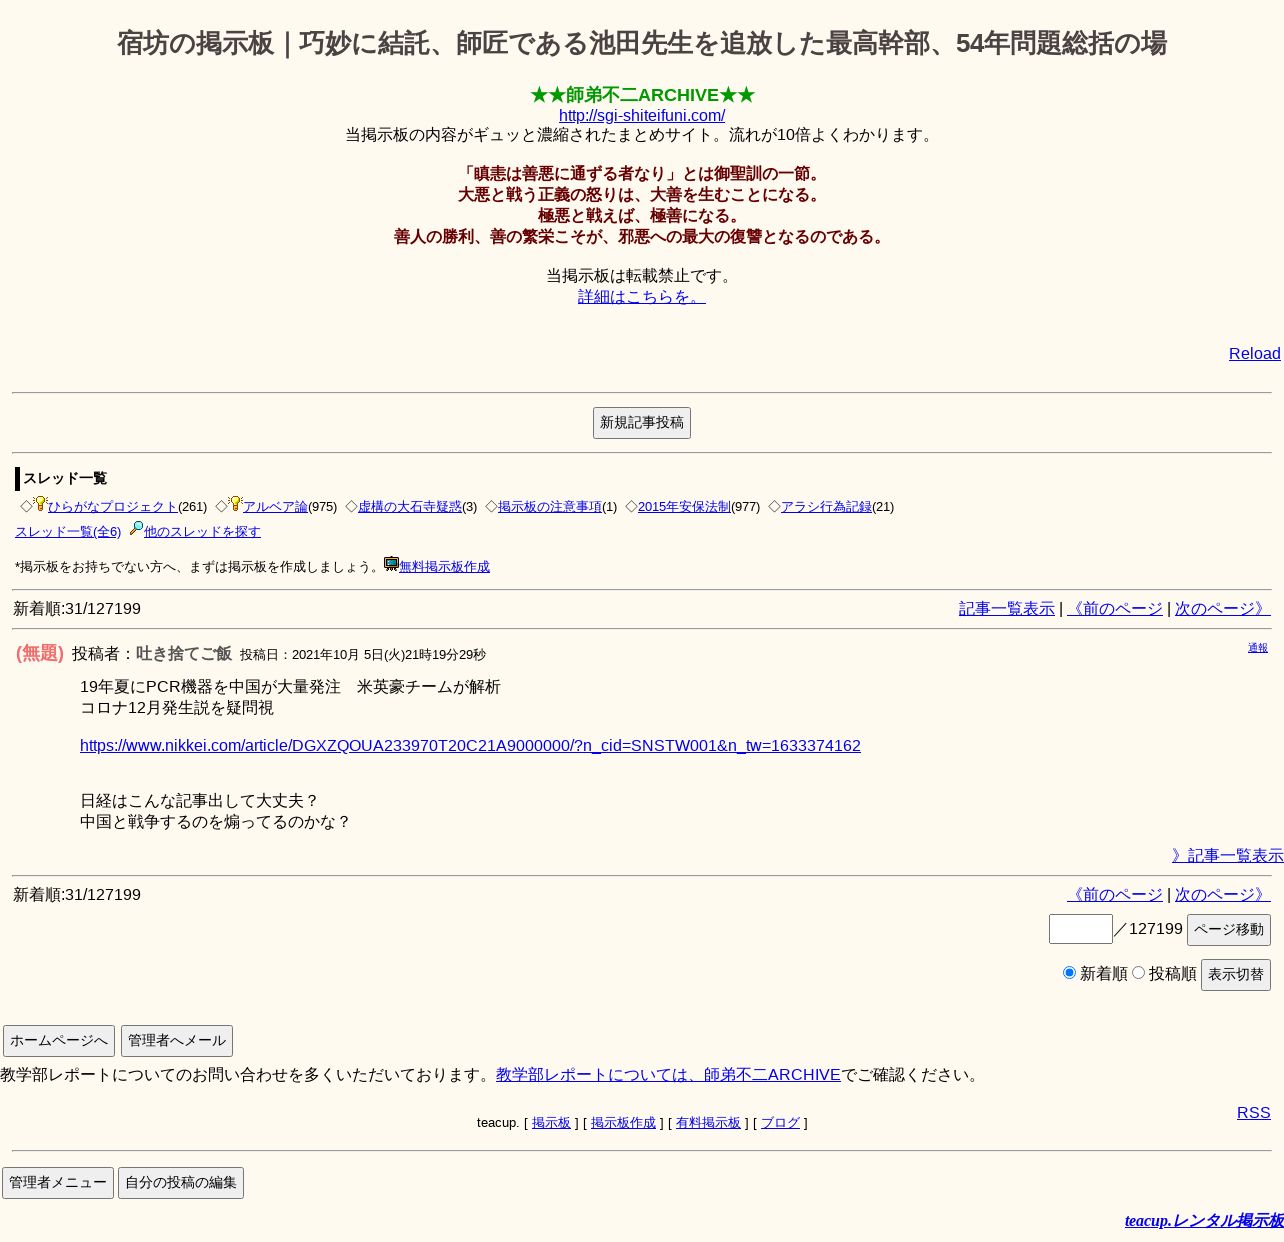Open the 詳細はこちらを link
This screenshot has height=1242, width=1284.
pos(642,297)
